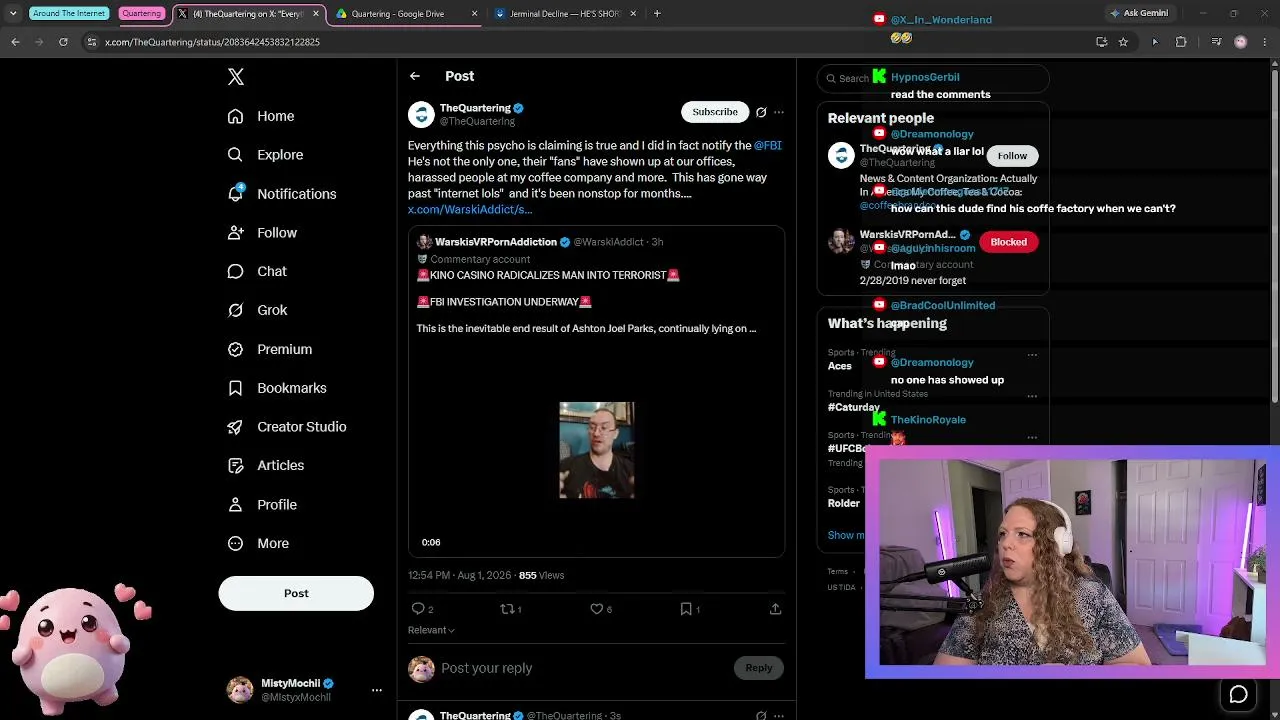Close the Quartering - Google Drive tab
This screenshot has height=720, width=1280.
(x=475, y=14)
